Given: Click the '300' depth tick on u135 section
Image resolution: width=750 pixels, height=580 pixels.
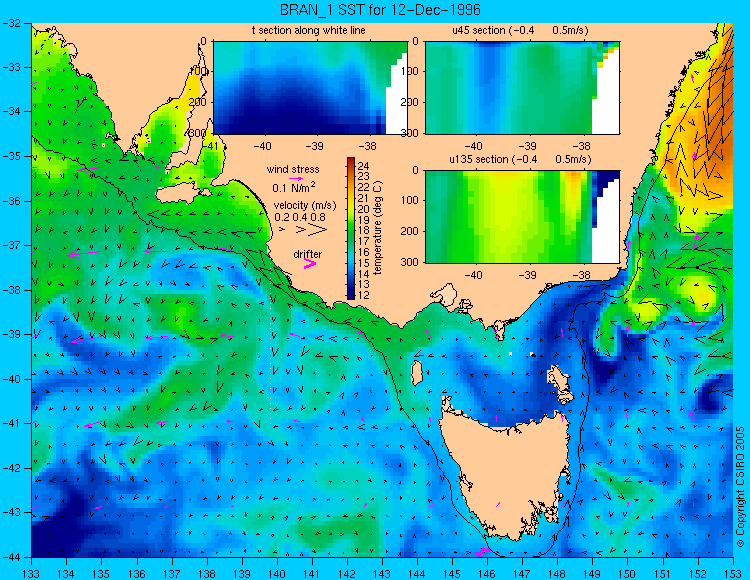Looking at the screenshot, I should pyautogui.click(x=411, y=262).
